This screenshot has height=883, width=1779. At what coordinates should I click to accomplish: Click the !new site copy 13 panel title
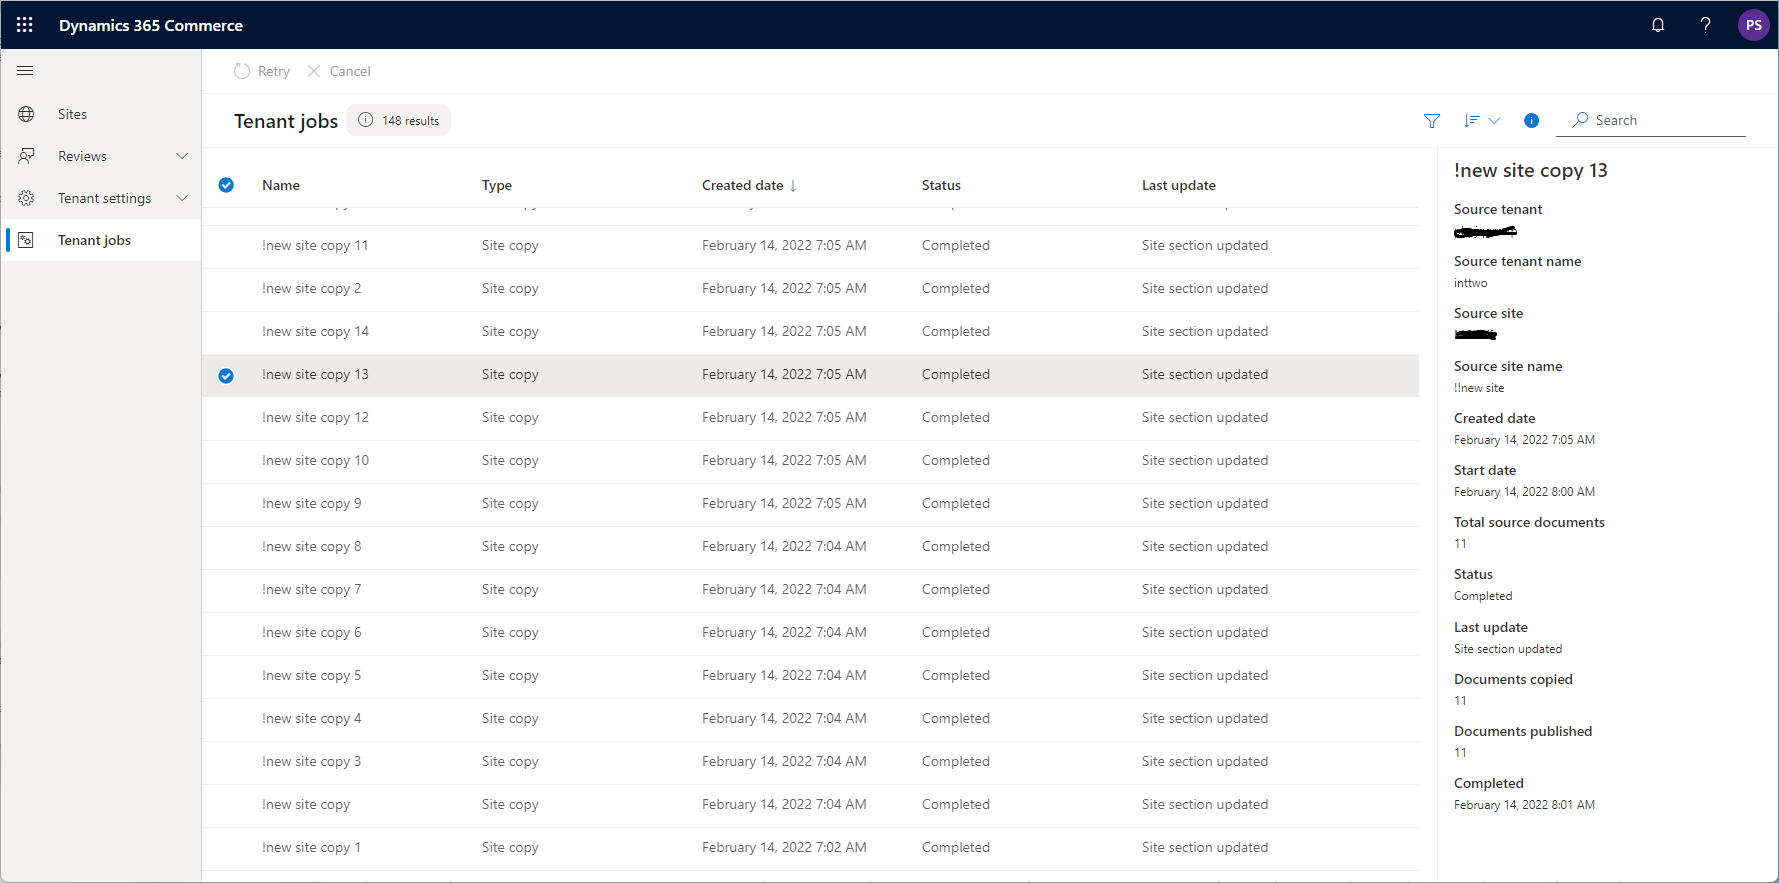point(1530,170)
